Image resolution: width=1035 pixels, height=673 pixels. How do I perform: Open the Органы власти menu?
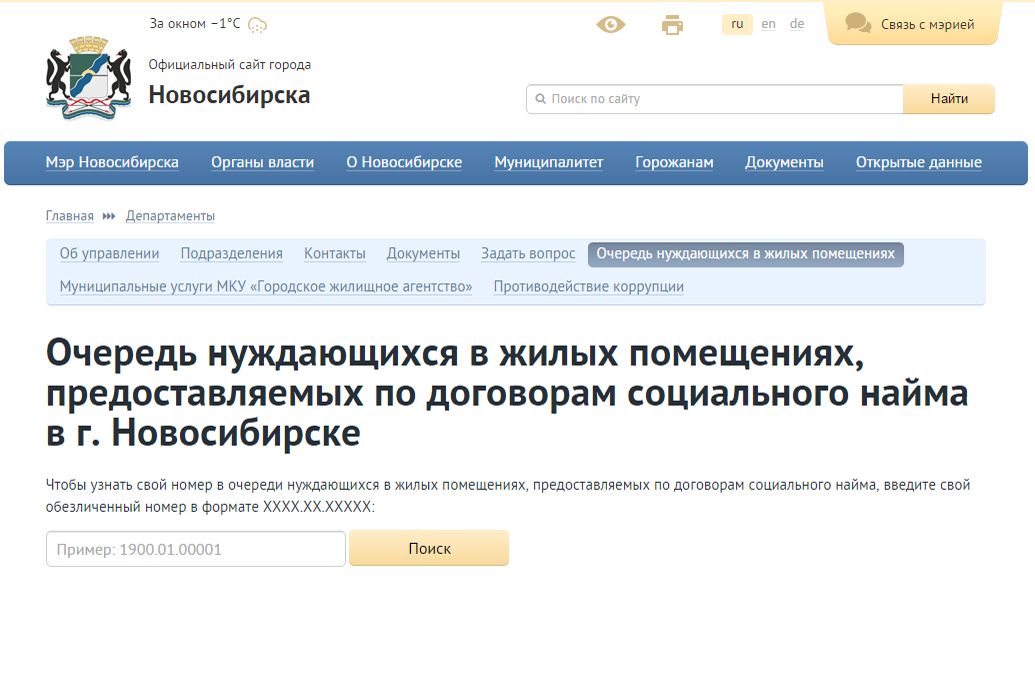262,162
